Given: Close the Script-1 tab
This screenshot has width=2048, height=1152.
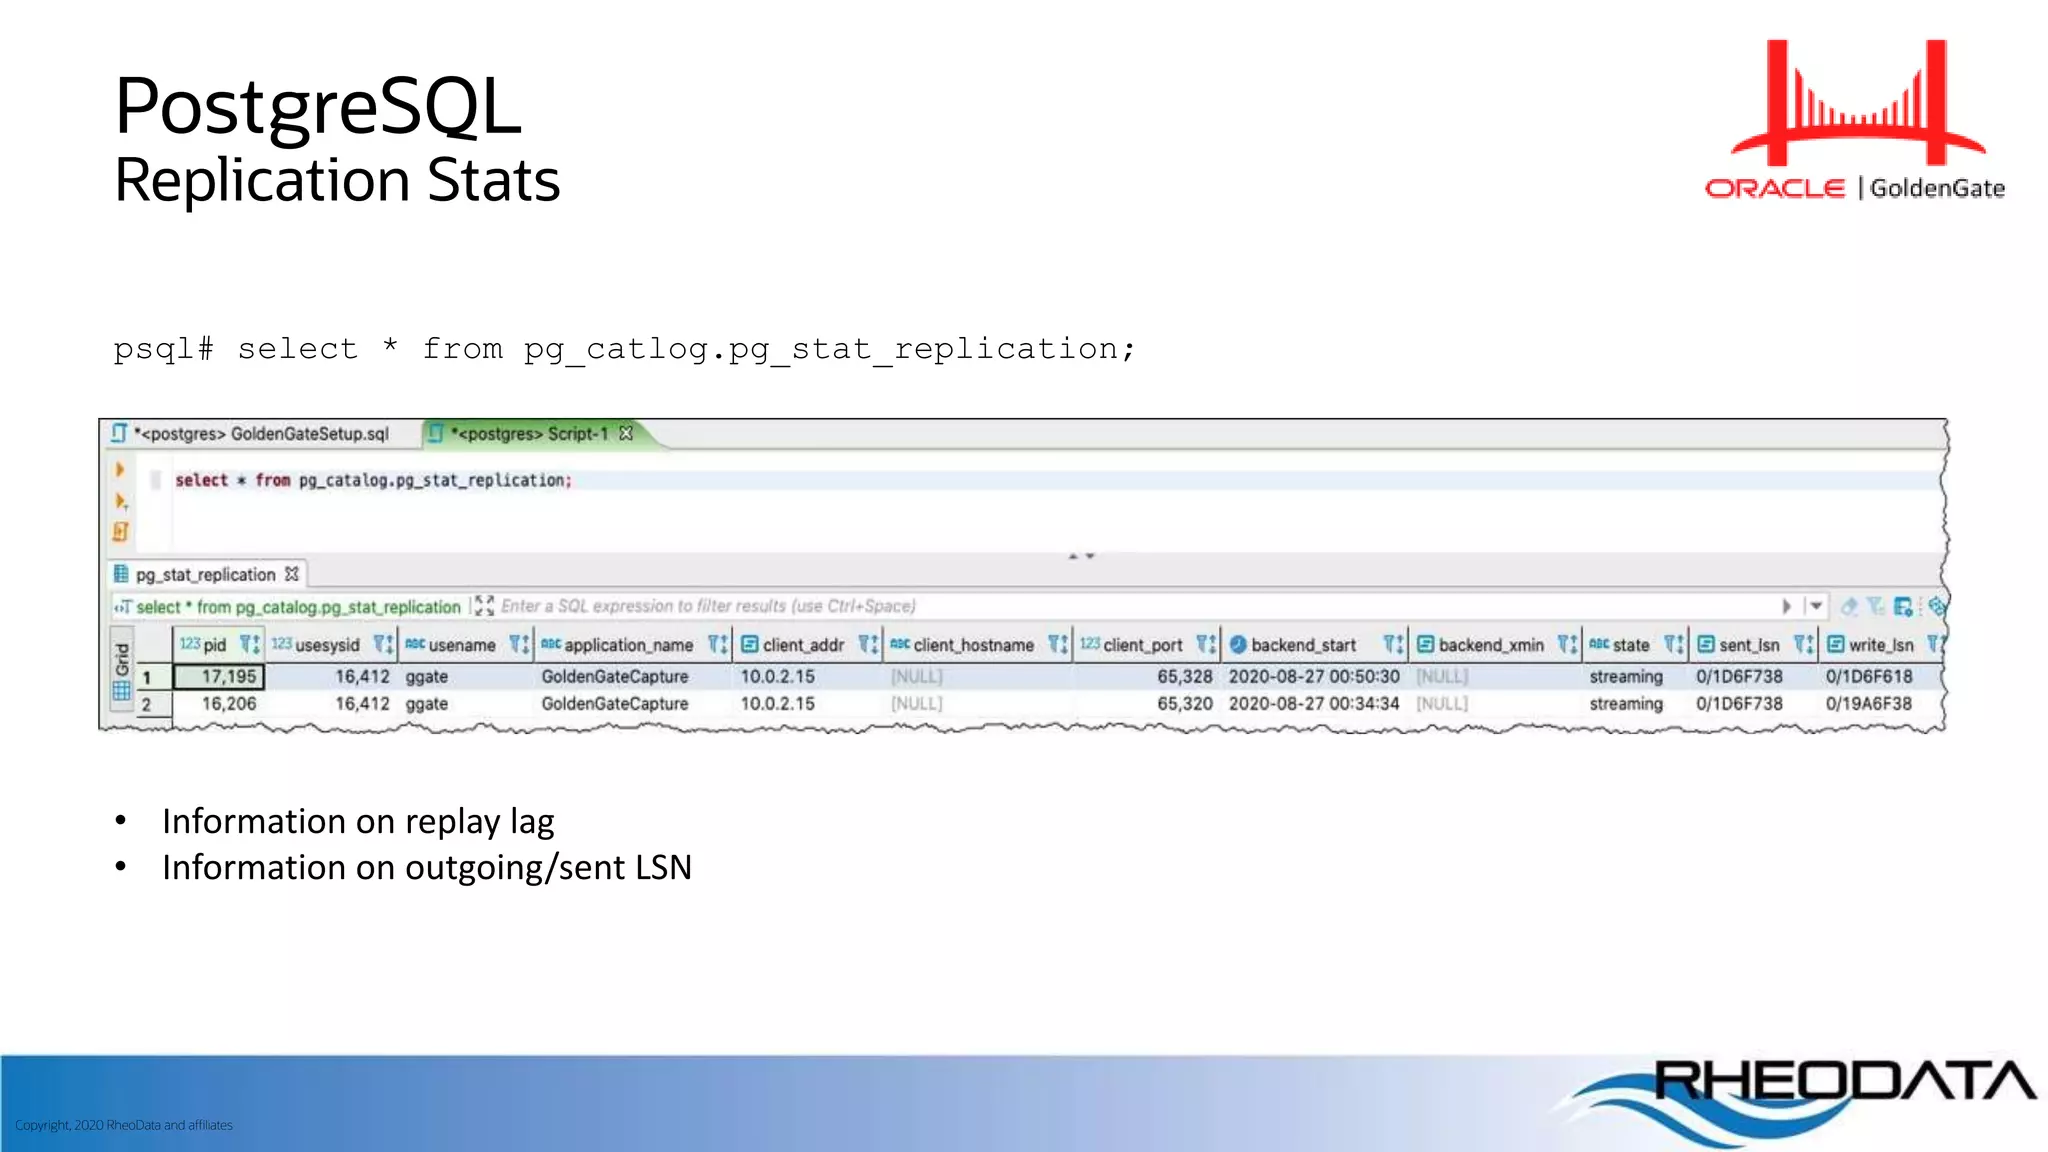Looking at the screenshot, I should tap(626, 433).
